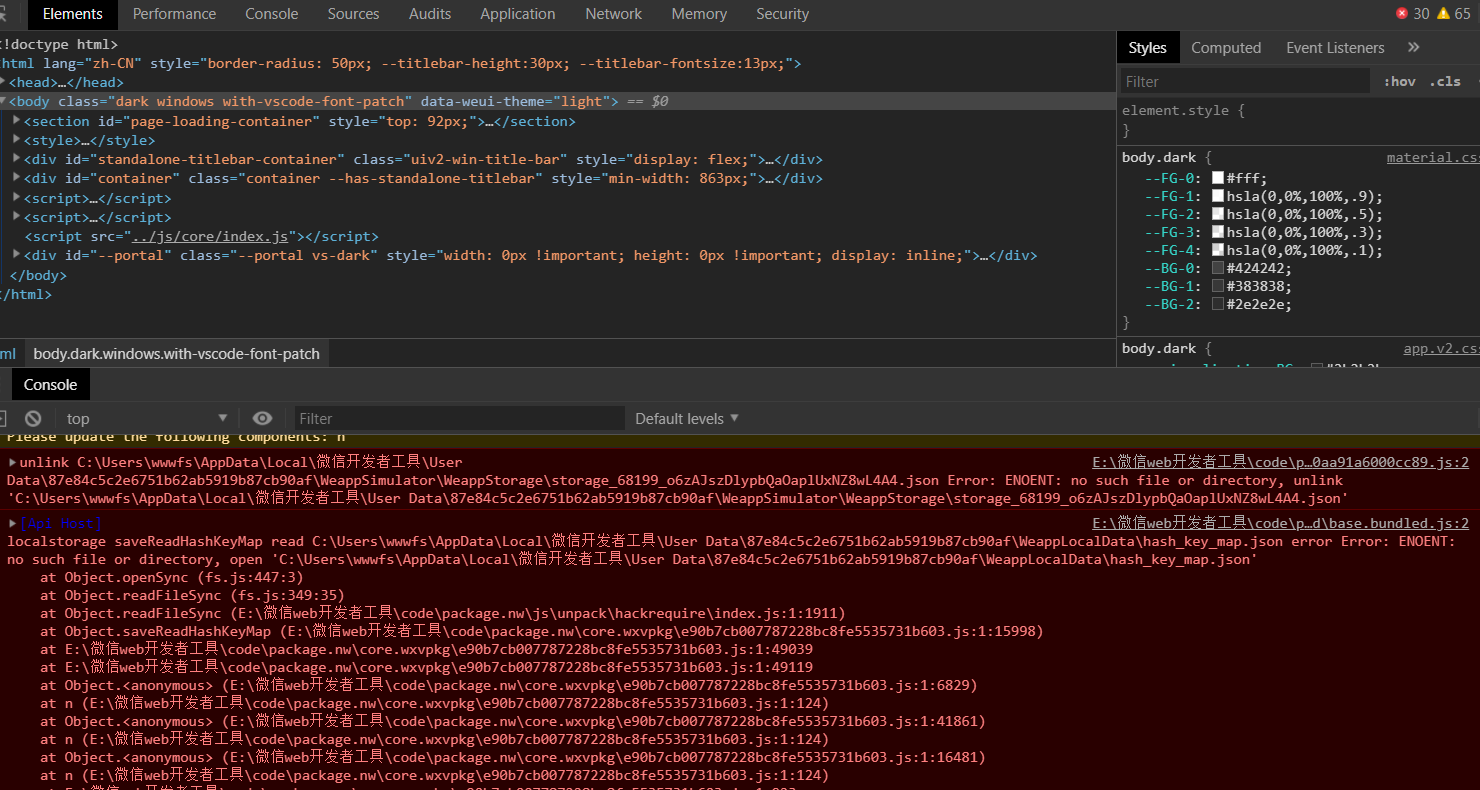Viewport: 1480px width, 790px height.
Task: Open the --BG-1 #383838 color swatch
Action: (1218, 286)
